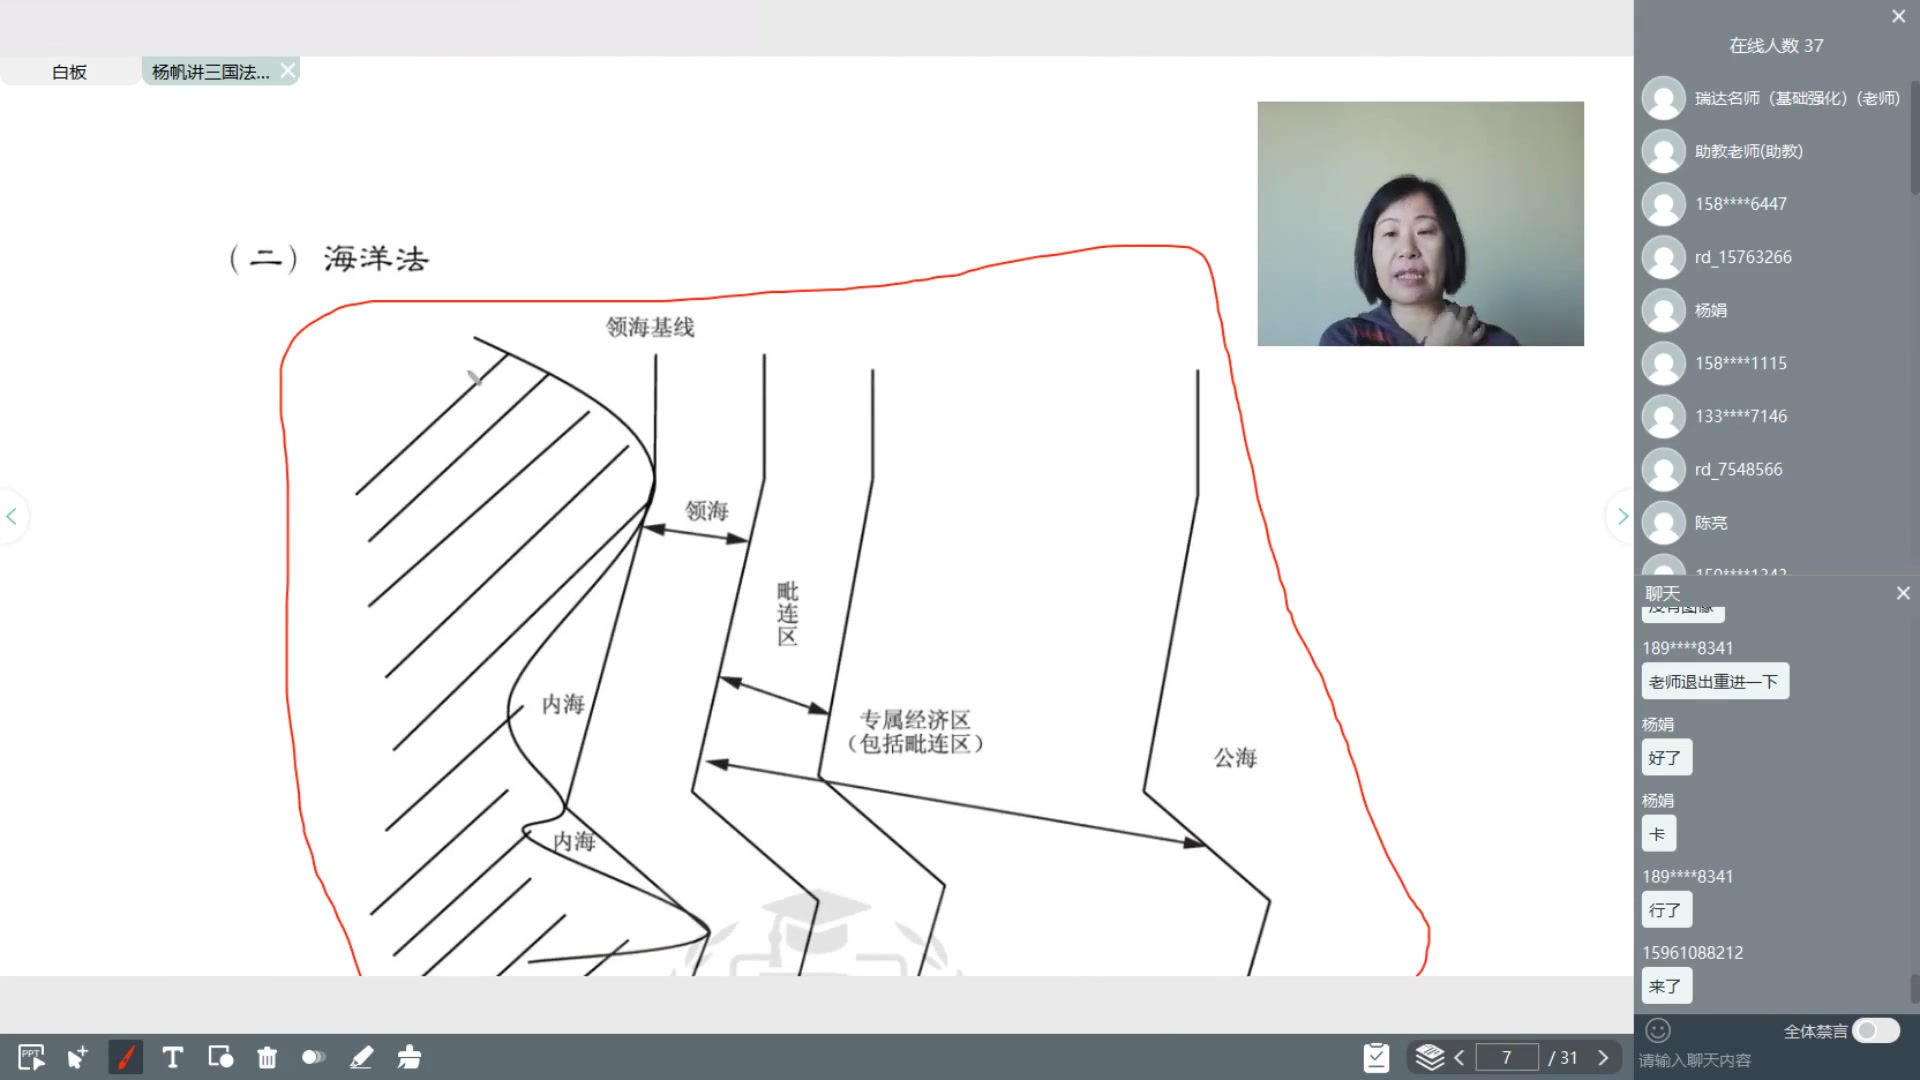Click the left slide arrow at screen edge
This screenshot has height=1080, width=1920.
(x=12, y=516)
